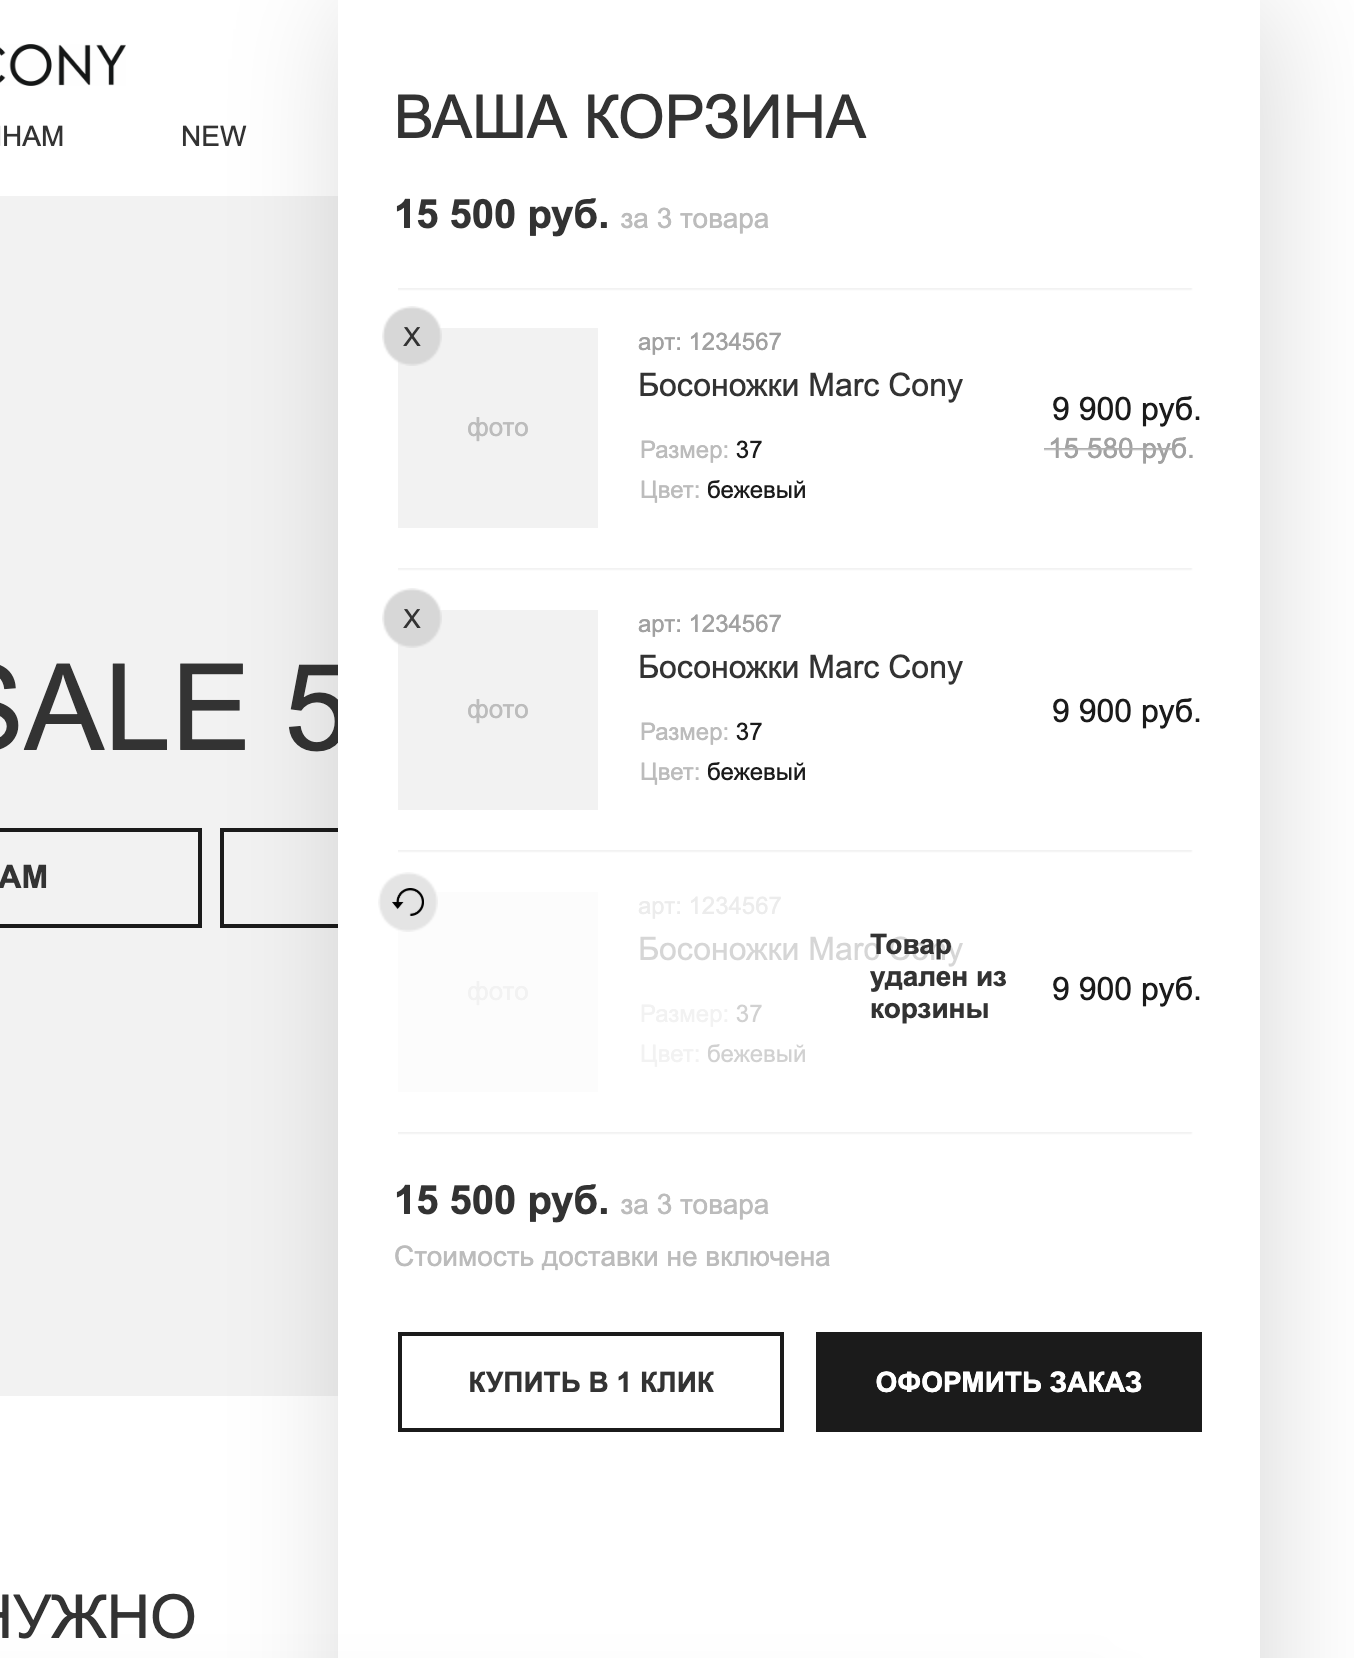This screenshot has height=1658, width=1354.
Task: Click the ВАША КОРЗИНА cart heading
Action: point(630,117)
